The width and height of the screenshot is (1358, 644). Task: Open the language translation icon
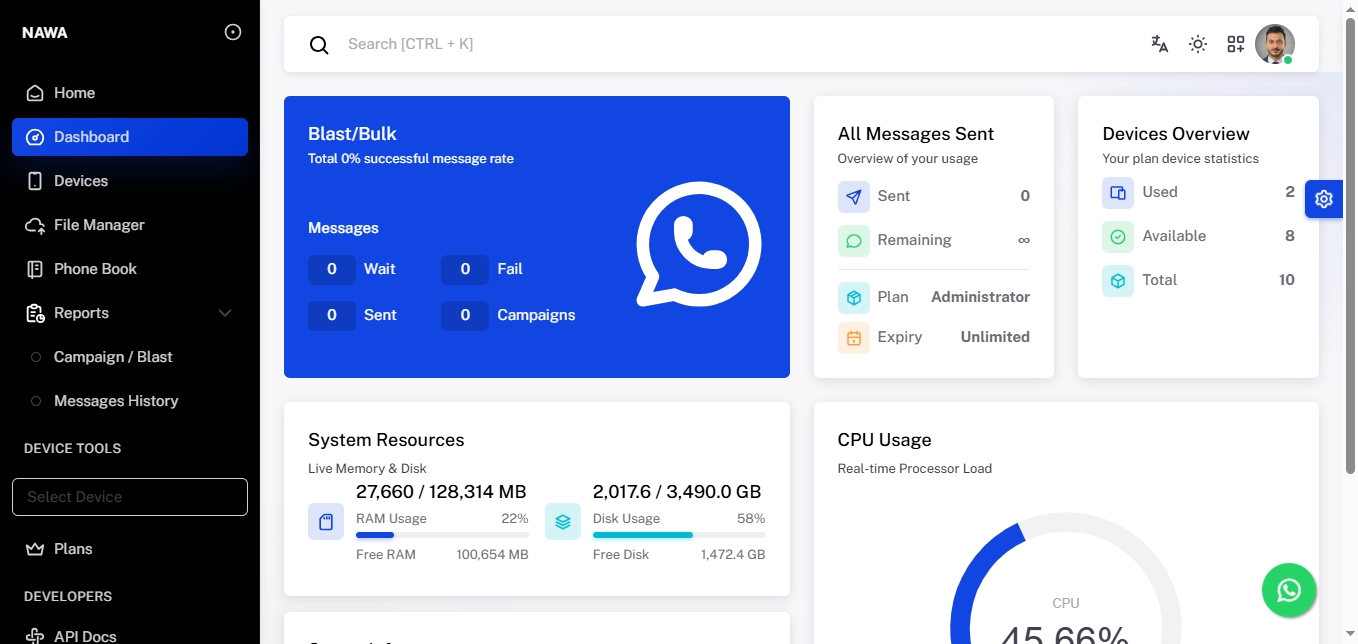[x=1160, y=44]
